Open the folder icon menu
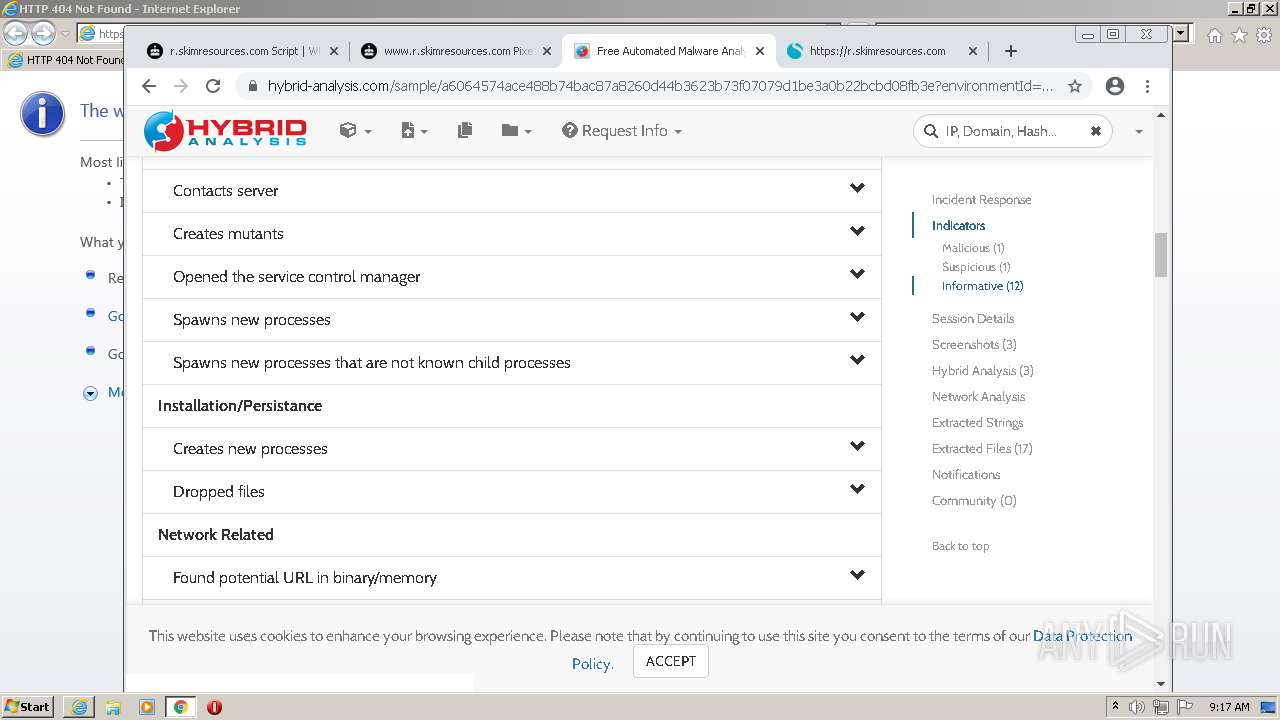The height and width of the screenshot is (720, 1280). 516,131
